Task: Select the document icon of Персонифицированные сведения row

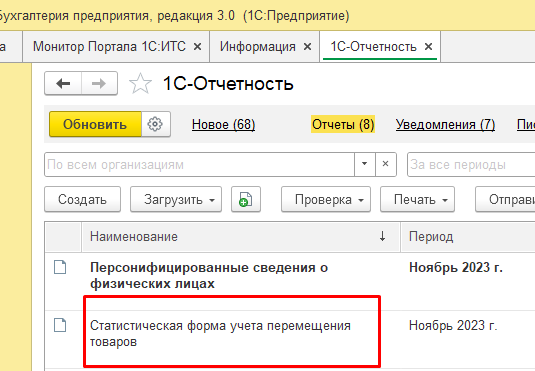Action: click(60, 267)
